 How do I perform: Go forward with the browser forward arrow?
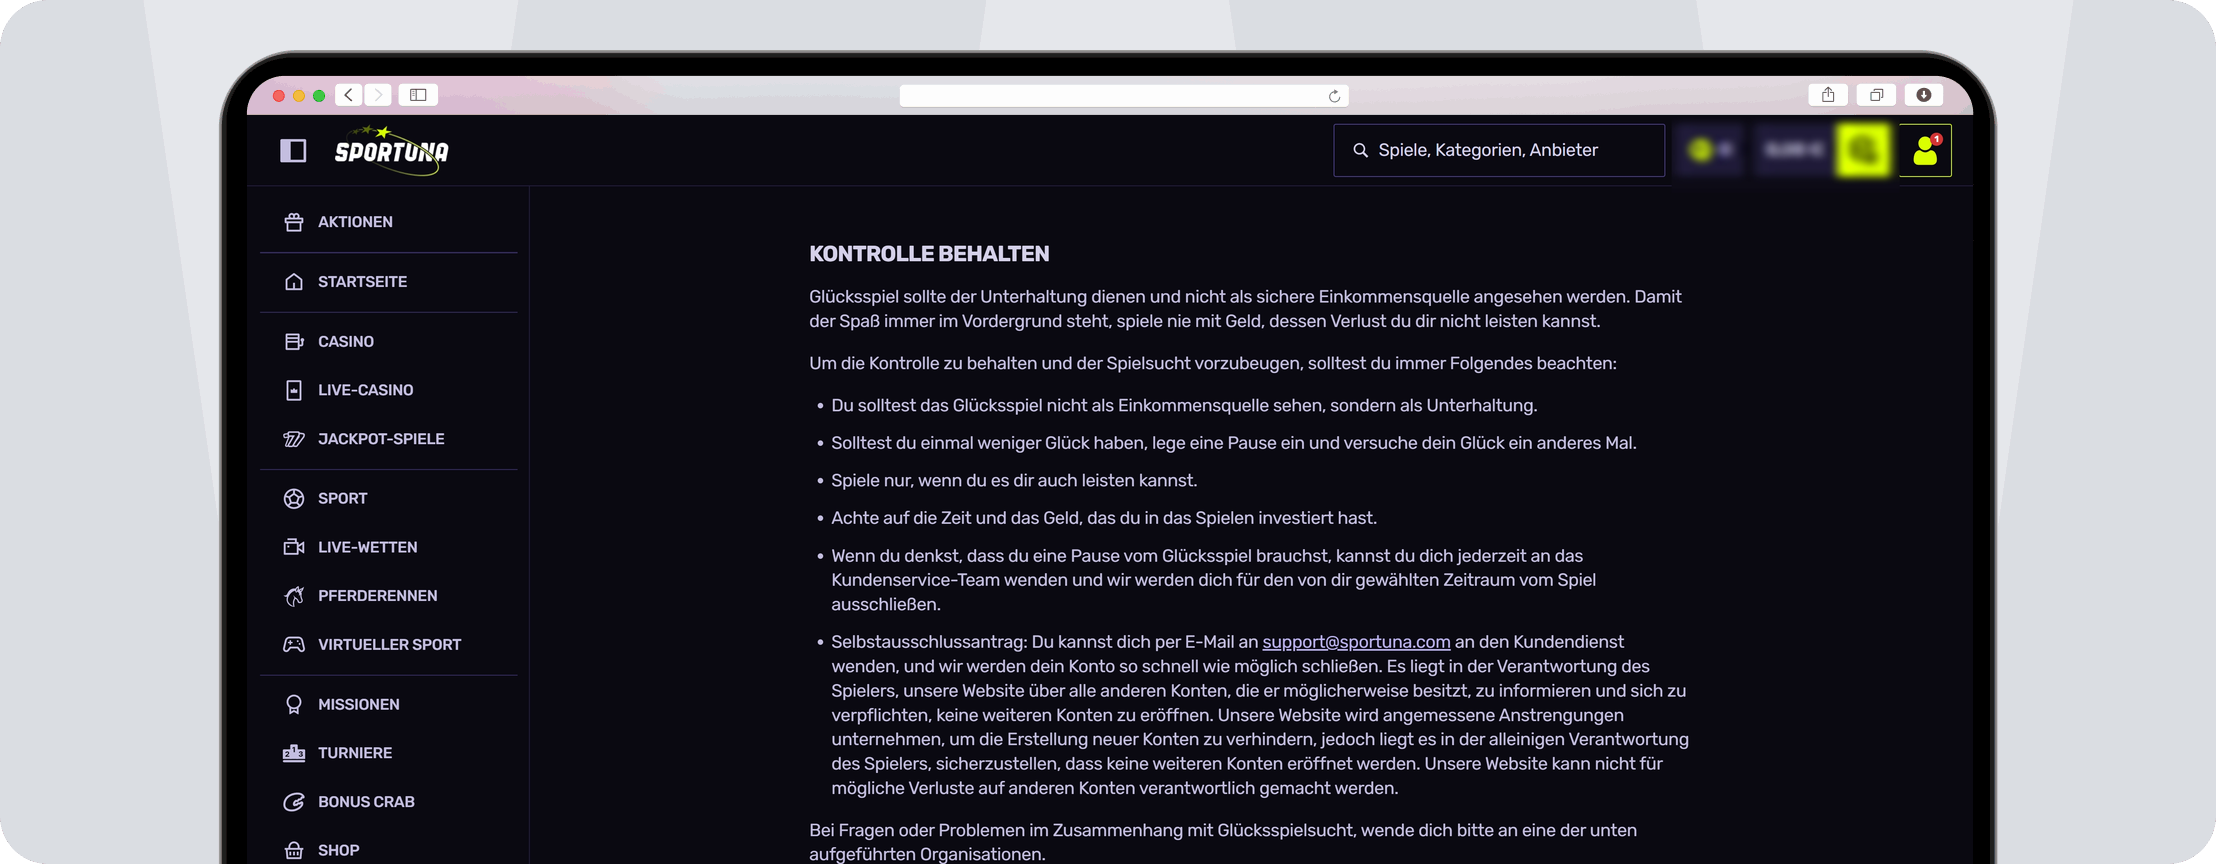[x=378, y=95]
